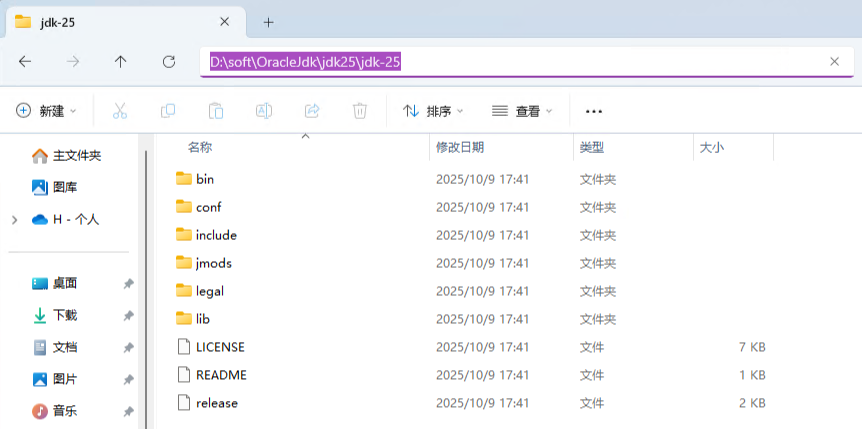Select the LICENSE file icon
862x429 pixels.
tap(184, 346)
